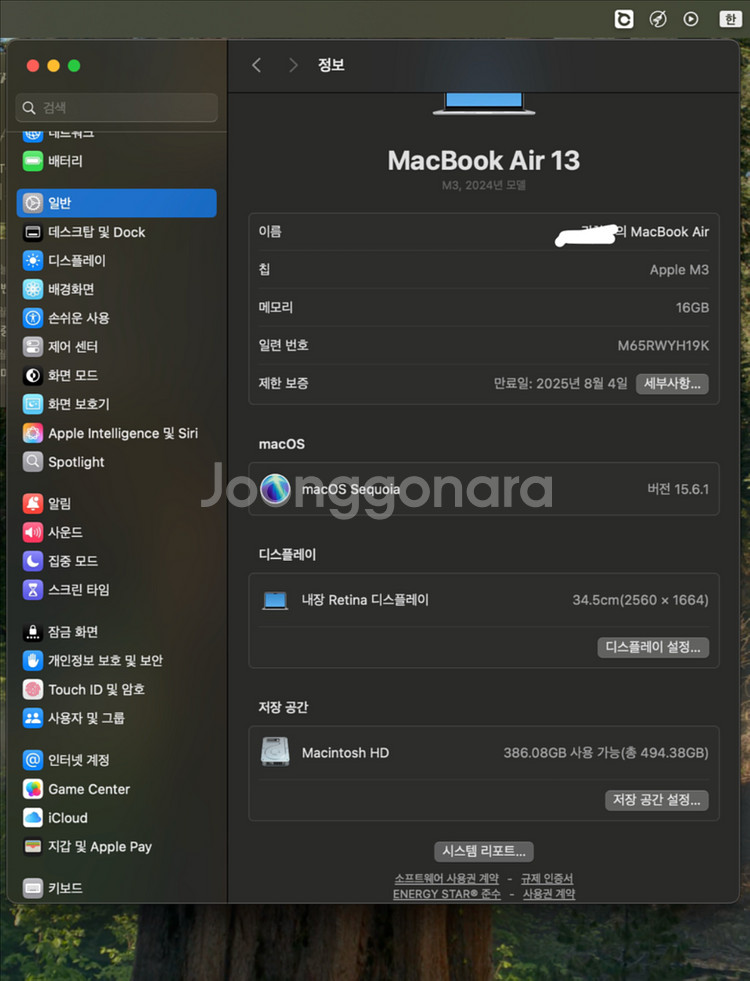Click the 검색 search field
The height and width of the screenshot is (981, 750).
pyautogui.click(x=117, y=108)
